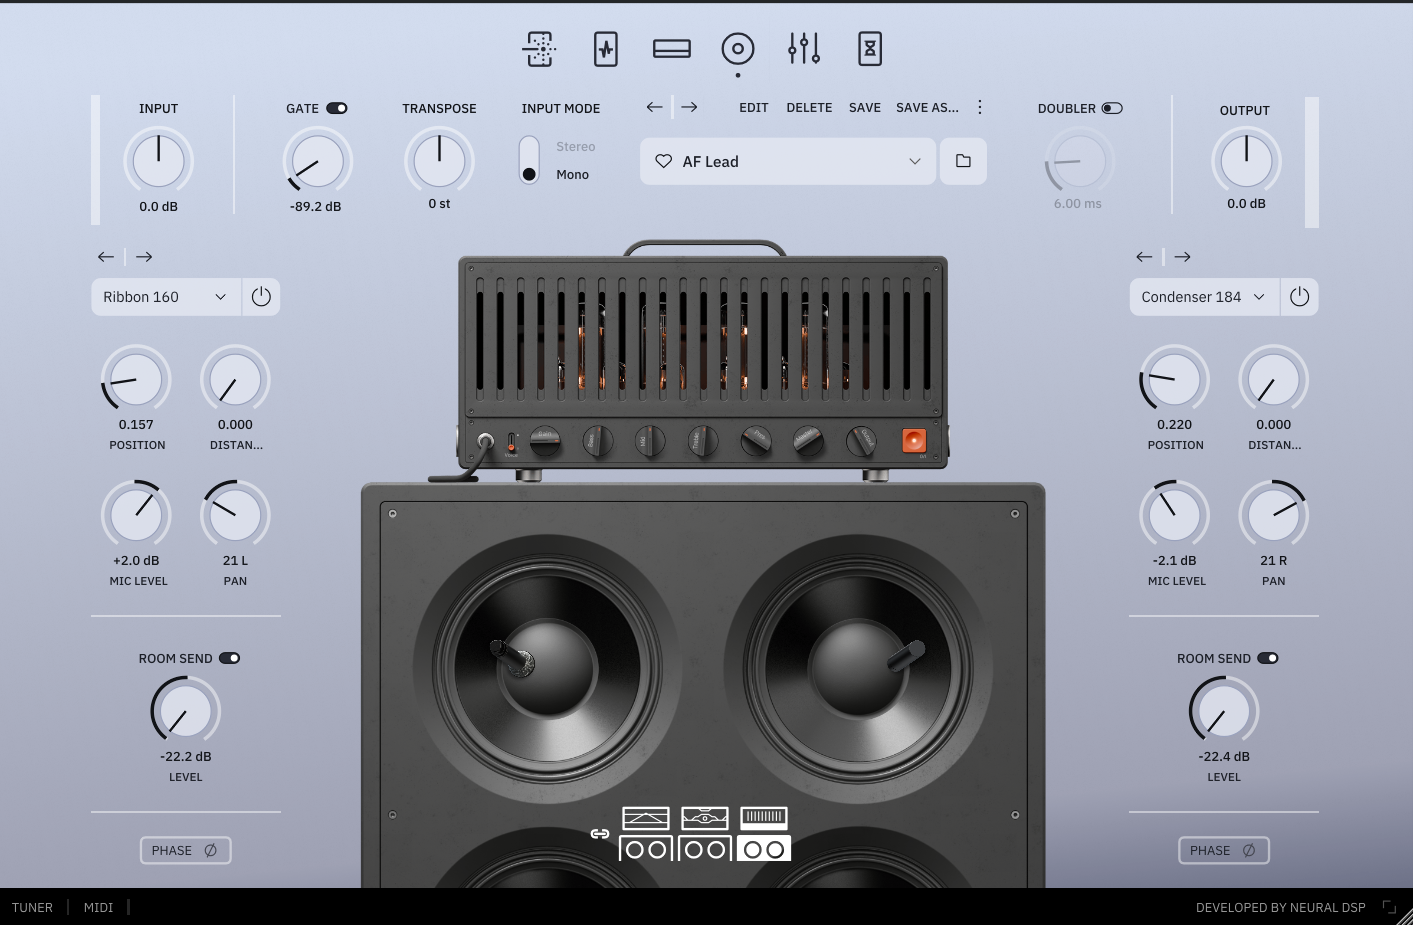Open the hourglass time-effects section icon

tap(870, 49)
